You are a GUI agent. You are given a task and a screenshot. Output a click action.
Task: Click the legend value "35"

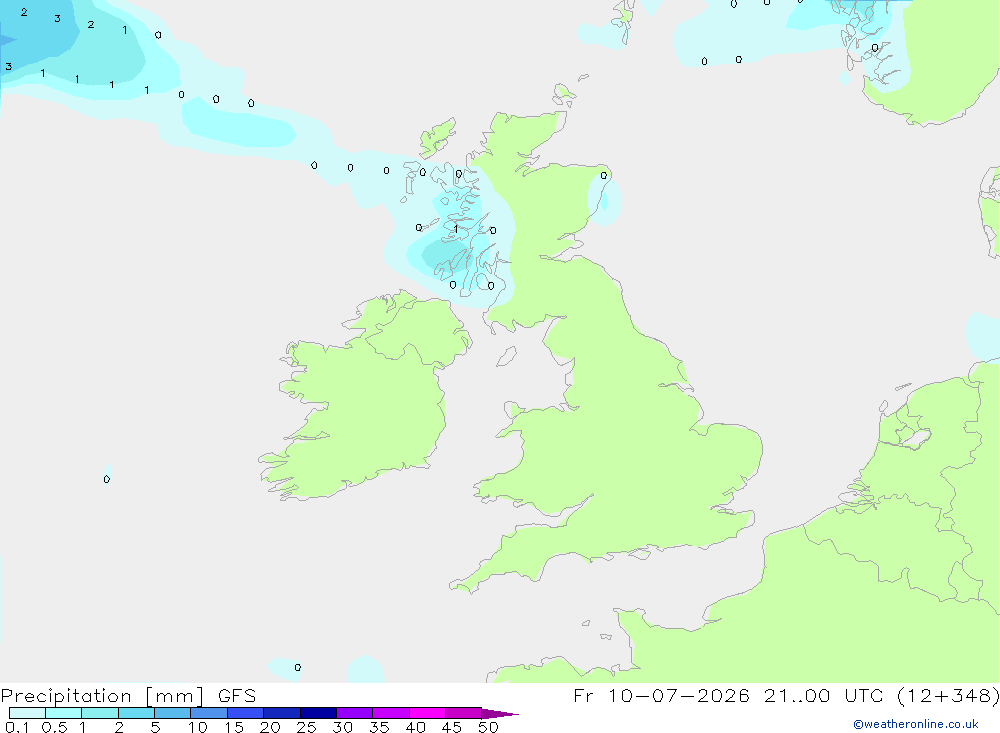click(x=379, y=727)
